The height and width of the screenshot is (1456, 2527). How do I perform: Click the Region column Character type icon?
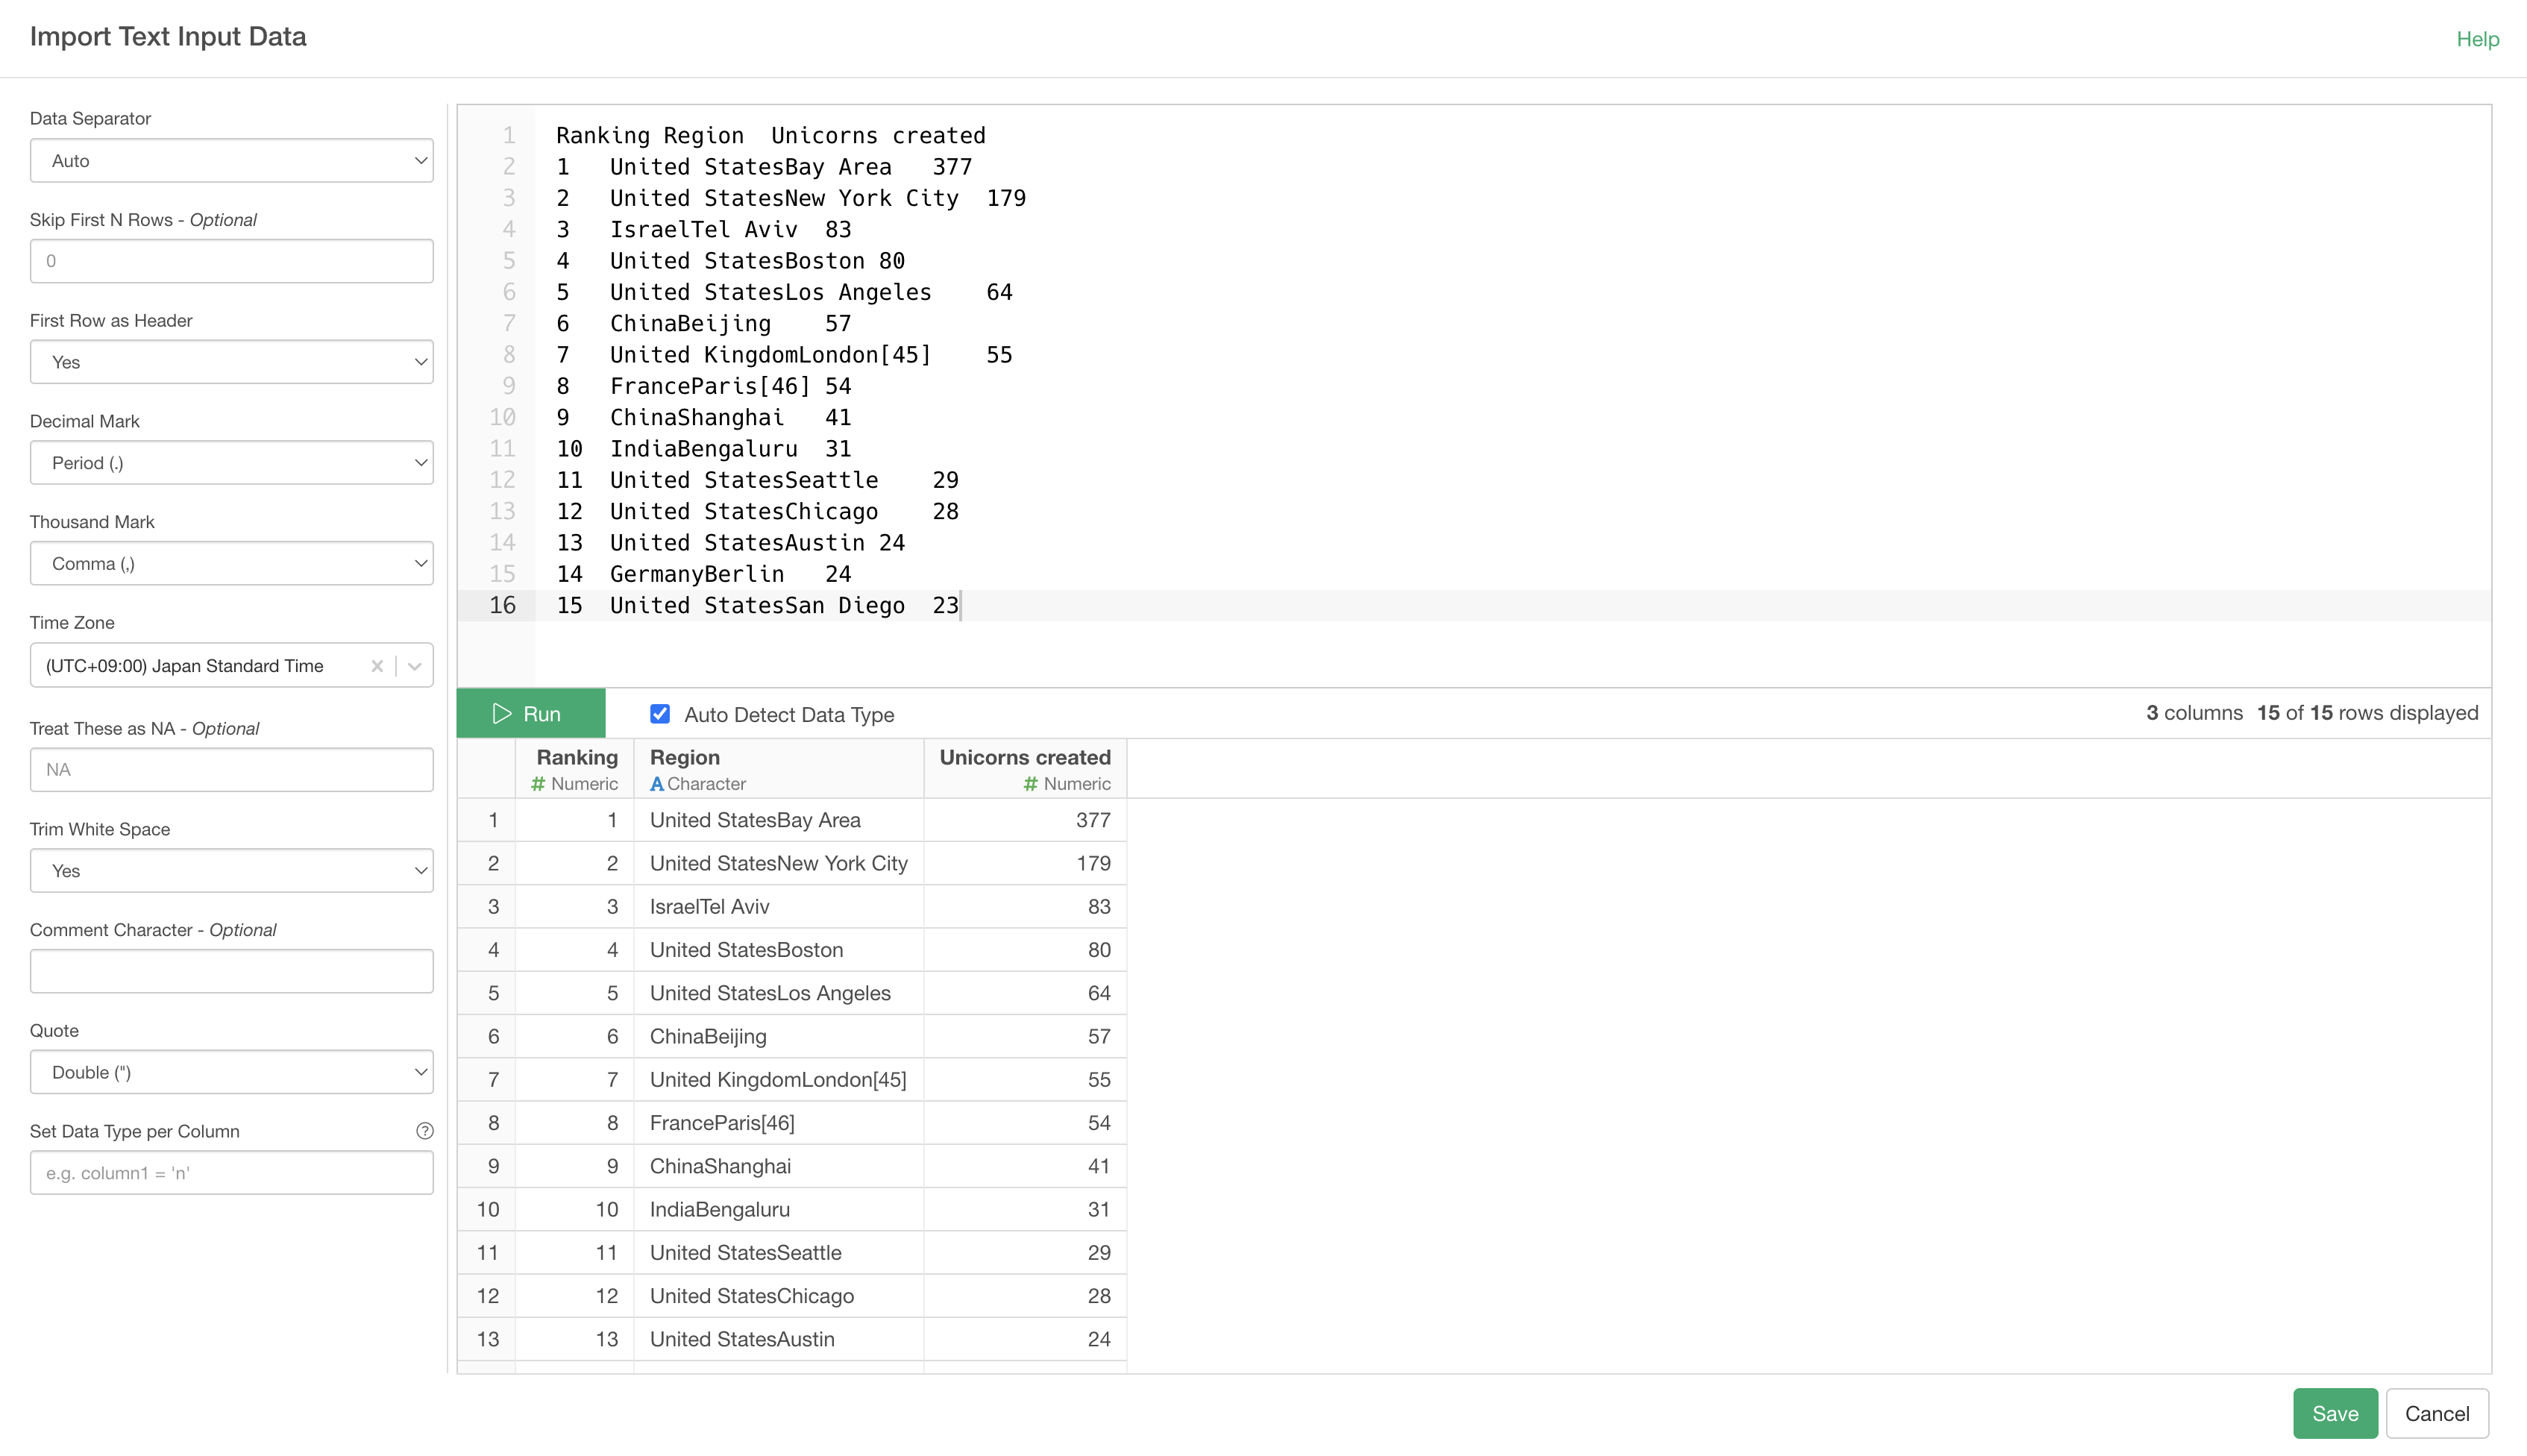[x=657, y=784]
